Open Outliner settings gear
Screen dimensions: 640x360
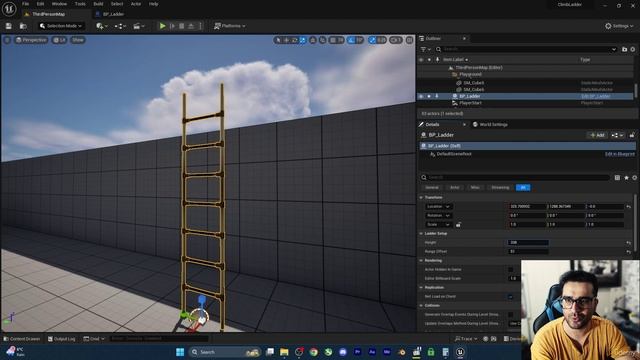point(633,49)
